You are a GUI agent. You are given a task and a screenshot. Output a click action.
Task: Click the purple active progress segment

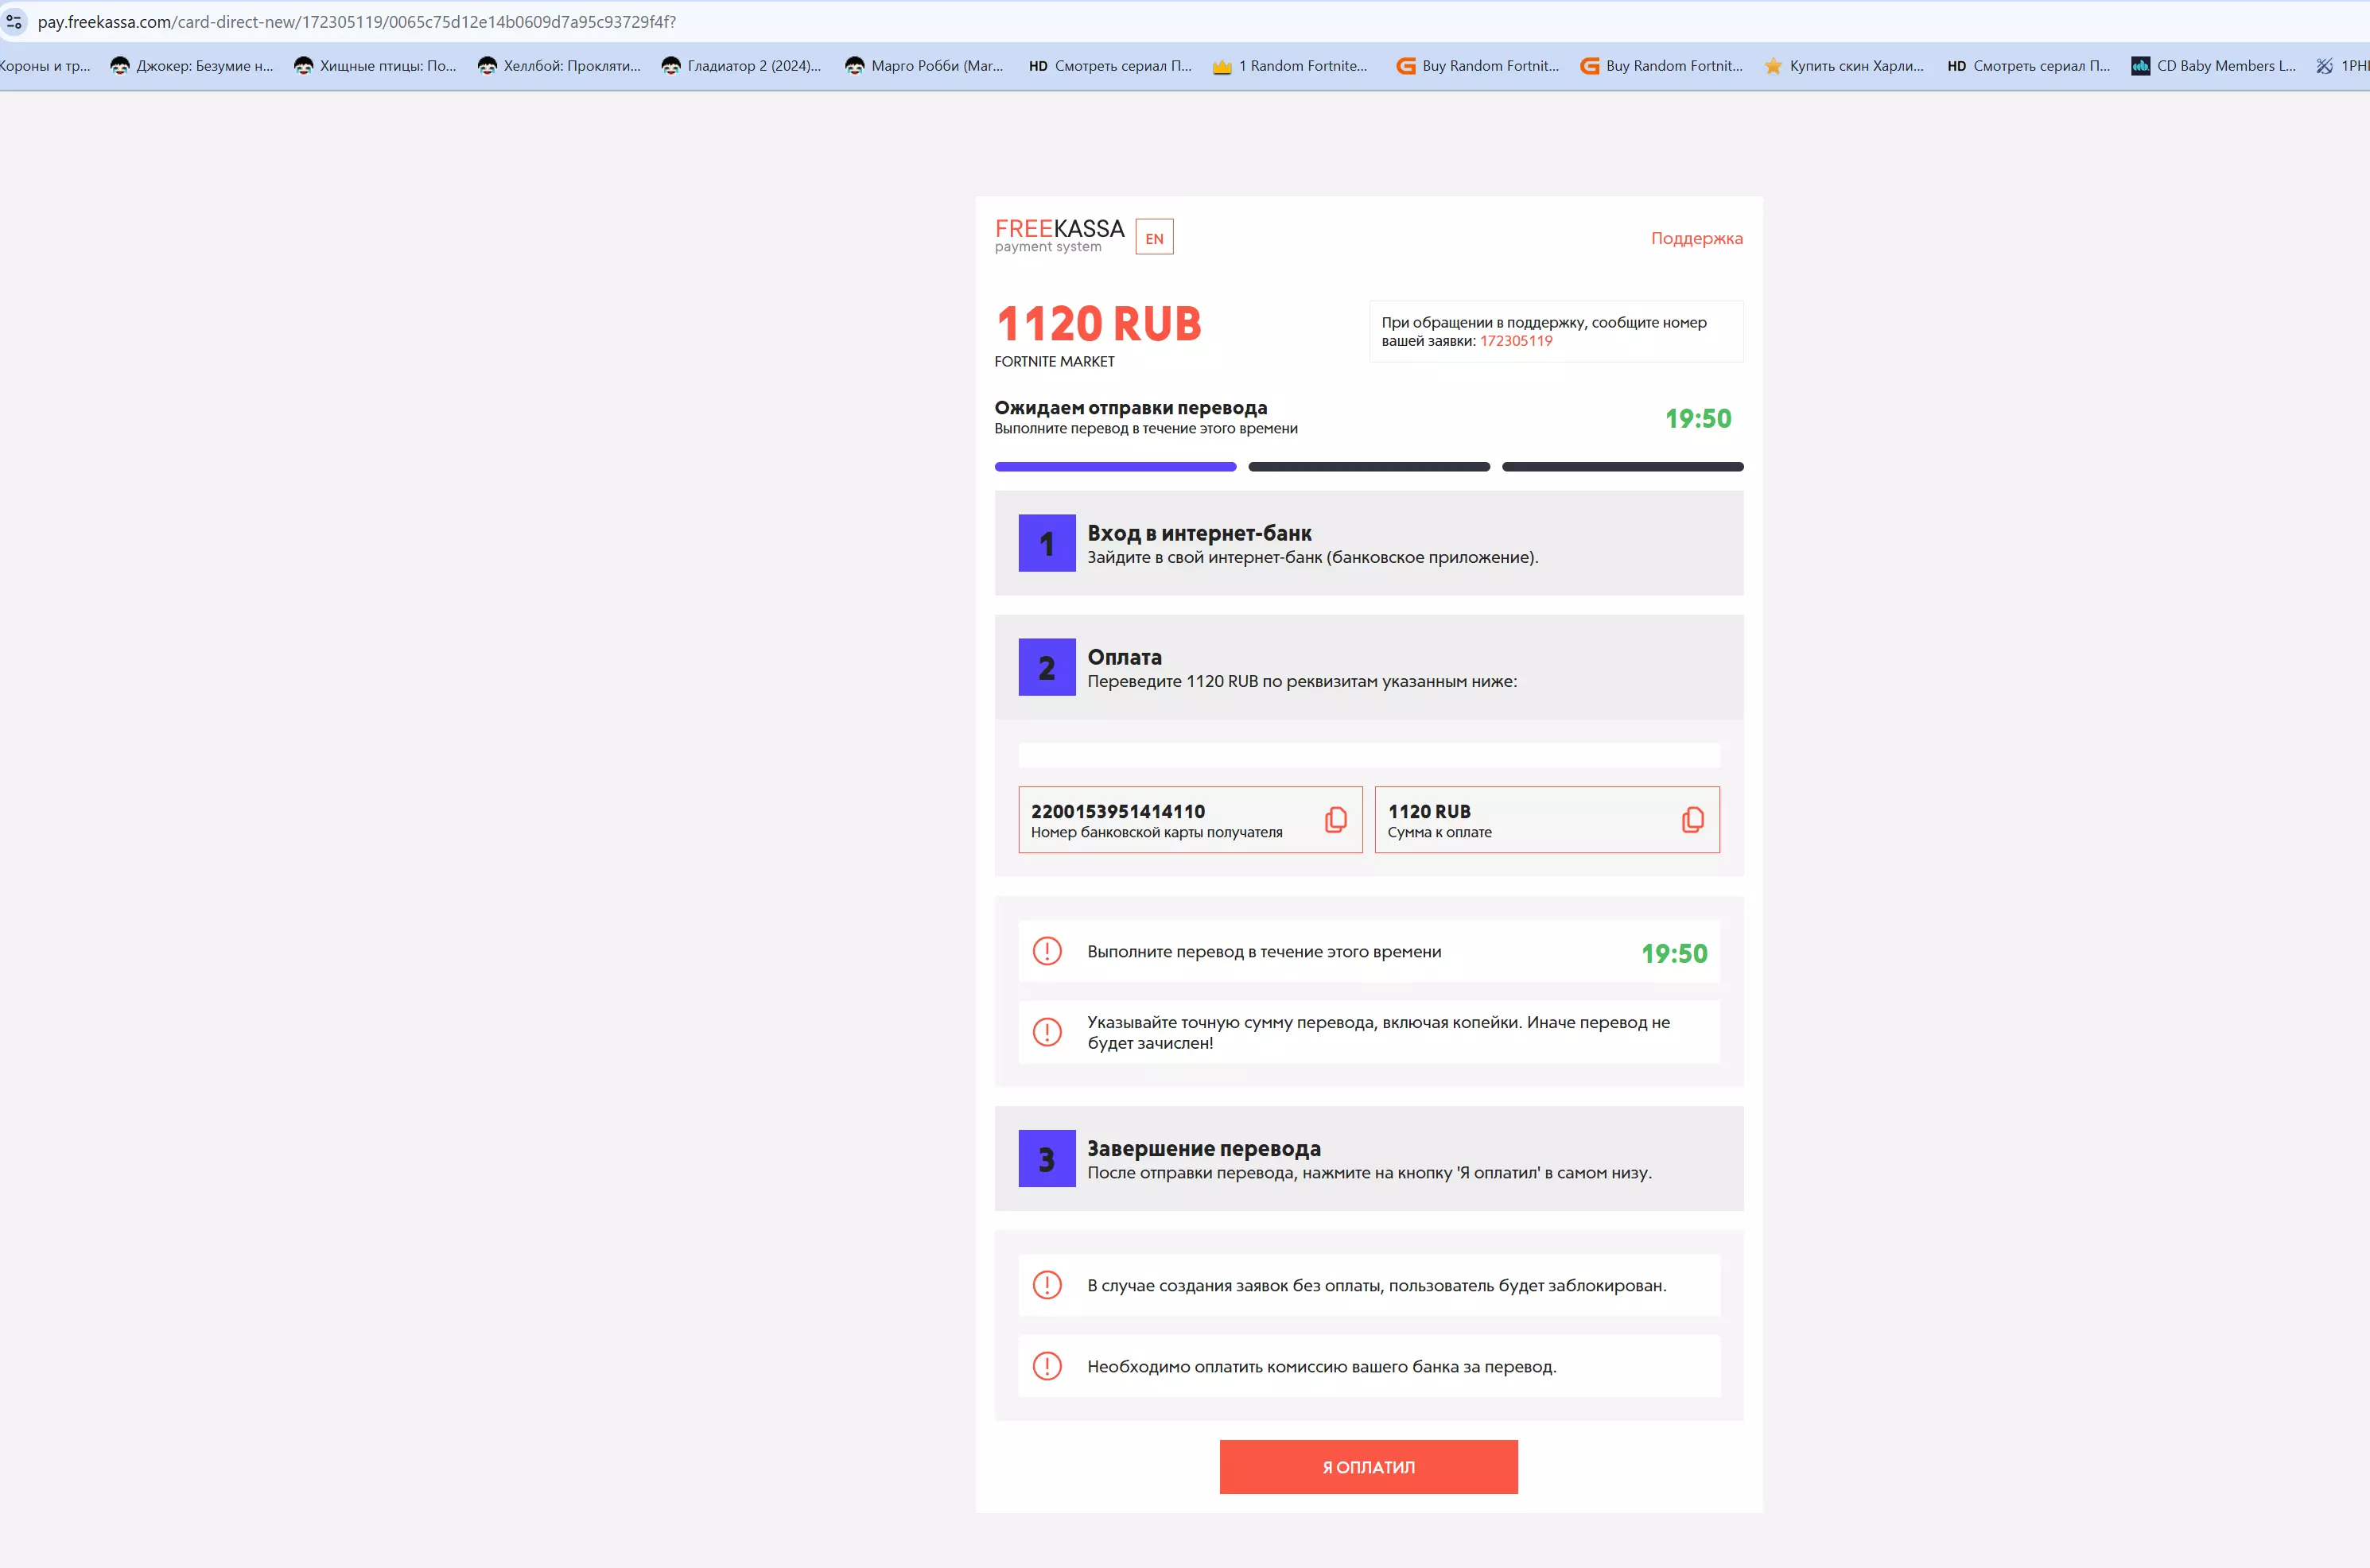pyautogui.click(x=1115, y=466)
